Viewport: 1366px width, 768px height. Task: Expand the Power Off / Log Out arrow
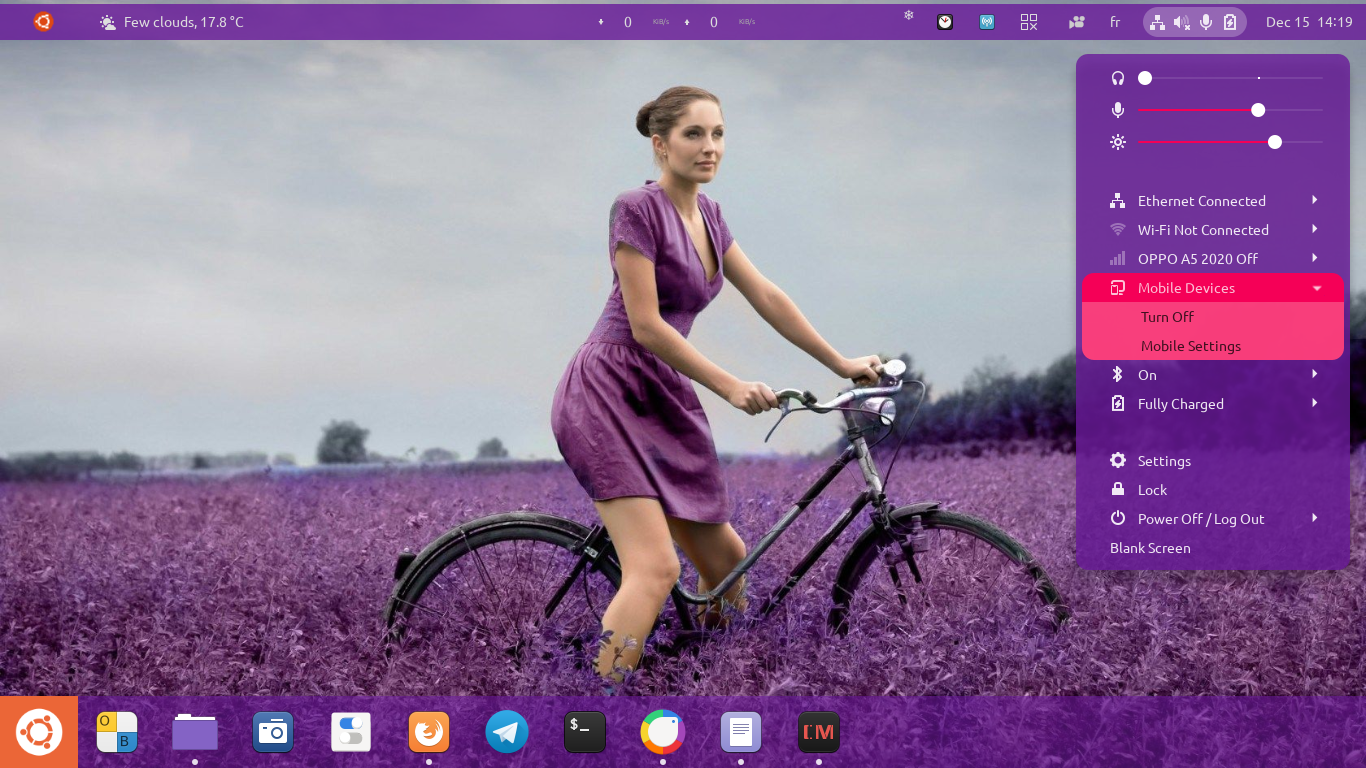tap(1315, 518)
